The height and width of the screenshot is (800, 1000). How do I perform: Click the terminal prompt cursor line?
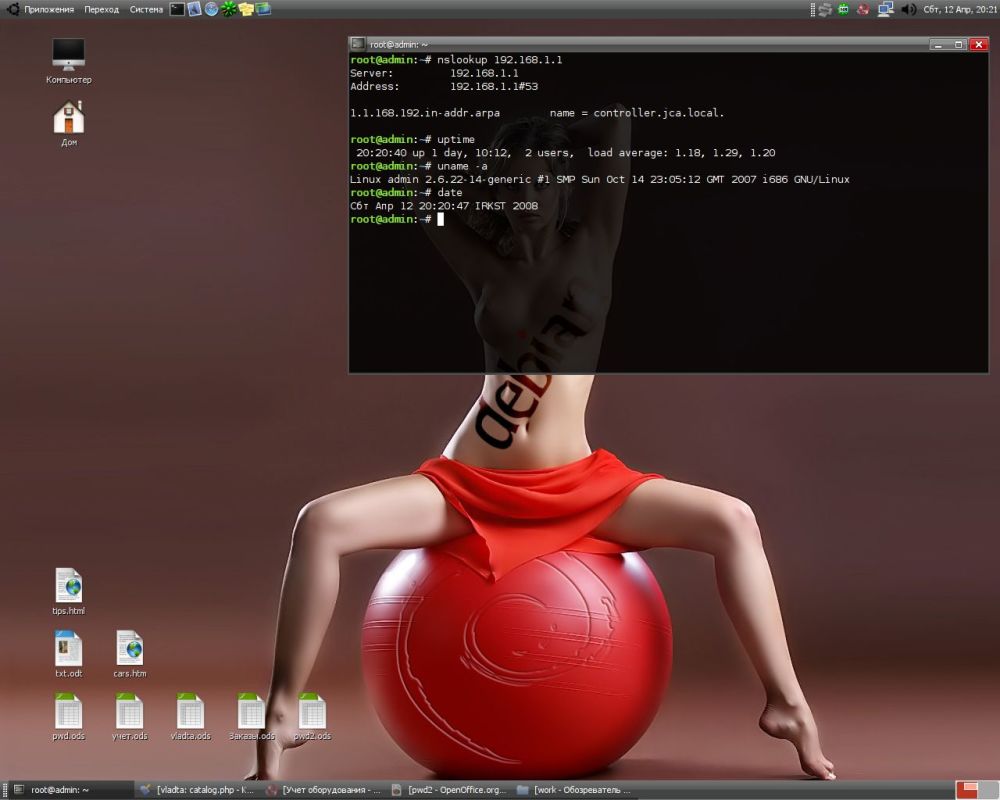397,219
